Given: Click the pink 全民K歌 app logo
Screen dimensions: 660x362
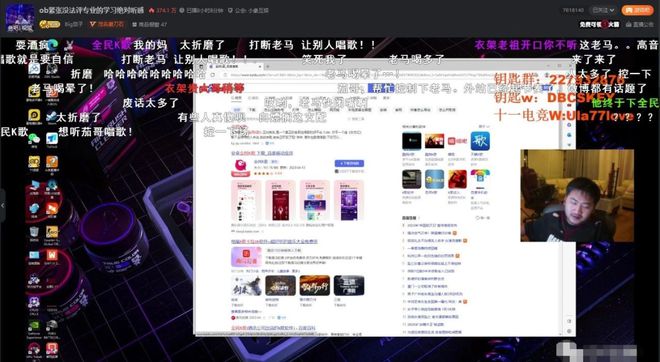Looking at the screenshot, I should (x=241, y=168).
